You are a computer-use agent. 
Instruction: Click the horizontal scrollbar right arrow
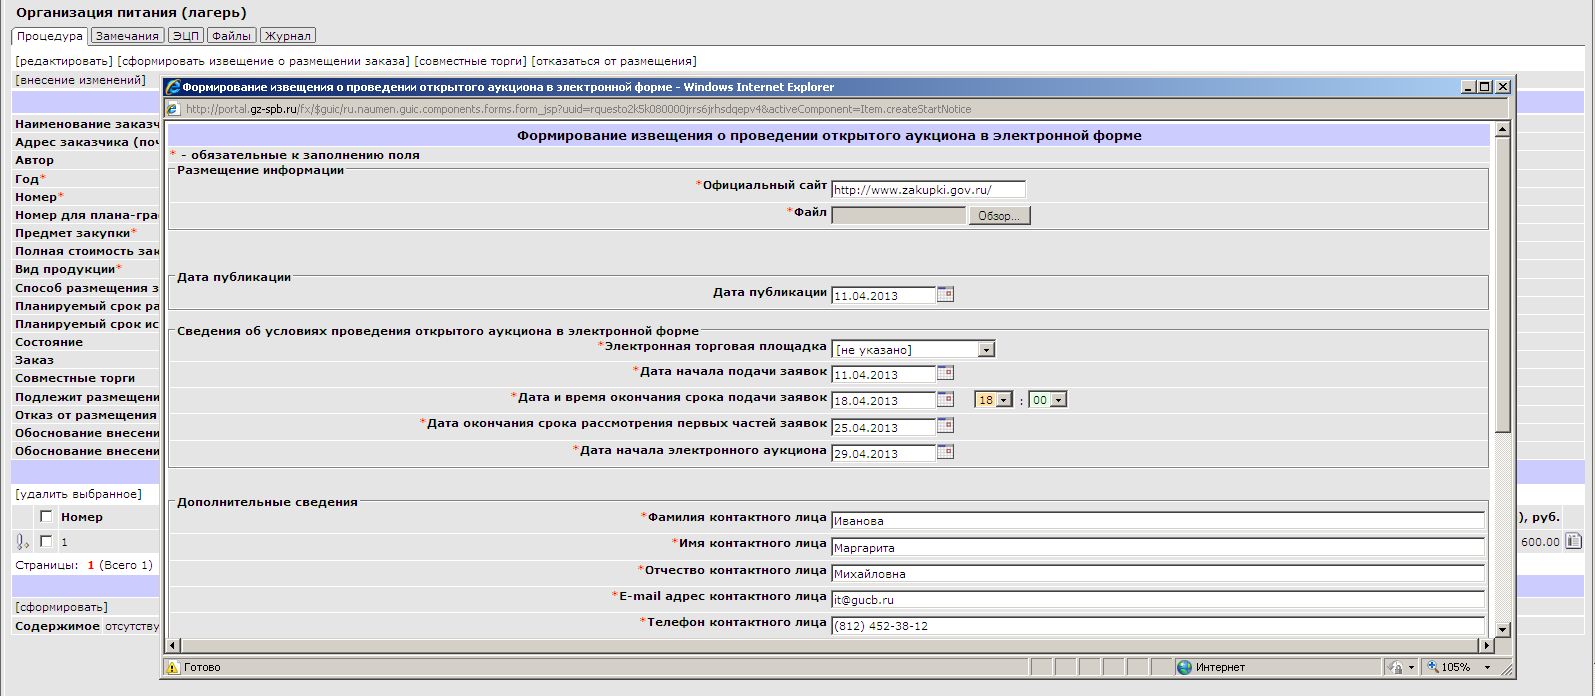(1485, 646)
